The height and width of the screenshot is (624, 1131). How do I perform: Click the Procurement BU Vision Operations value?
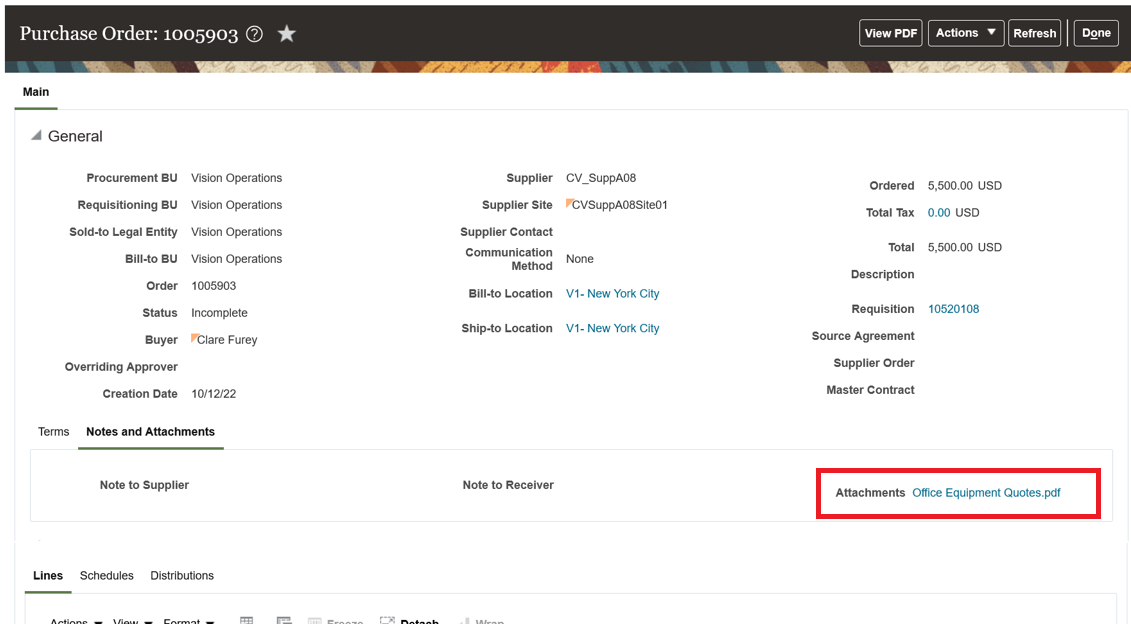tap(237, 178)
